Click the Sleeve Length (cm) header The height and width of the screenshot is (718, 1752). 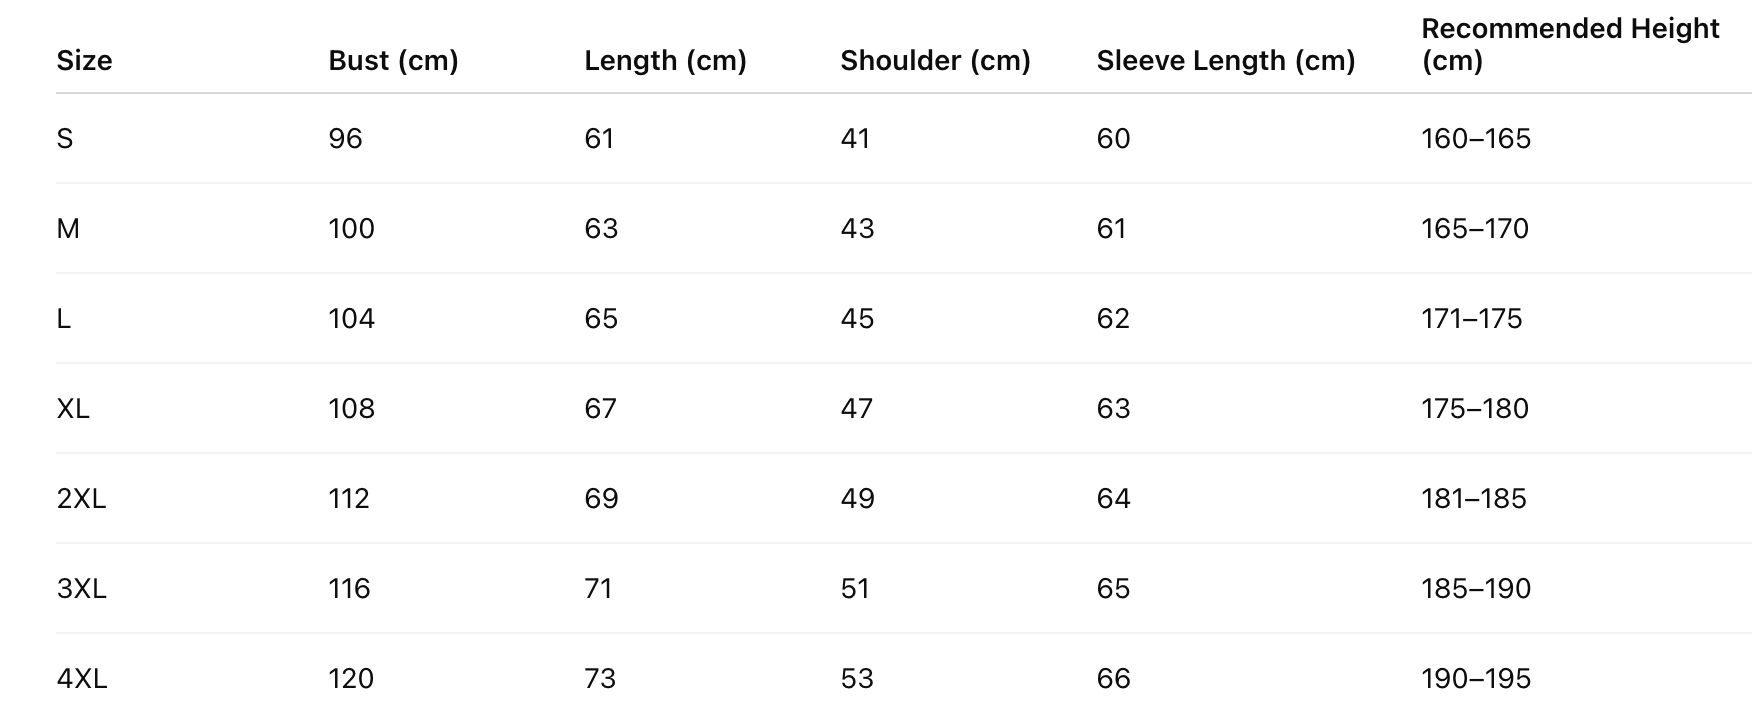pos(1225,61)
